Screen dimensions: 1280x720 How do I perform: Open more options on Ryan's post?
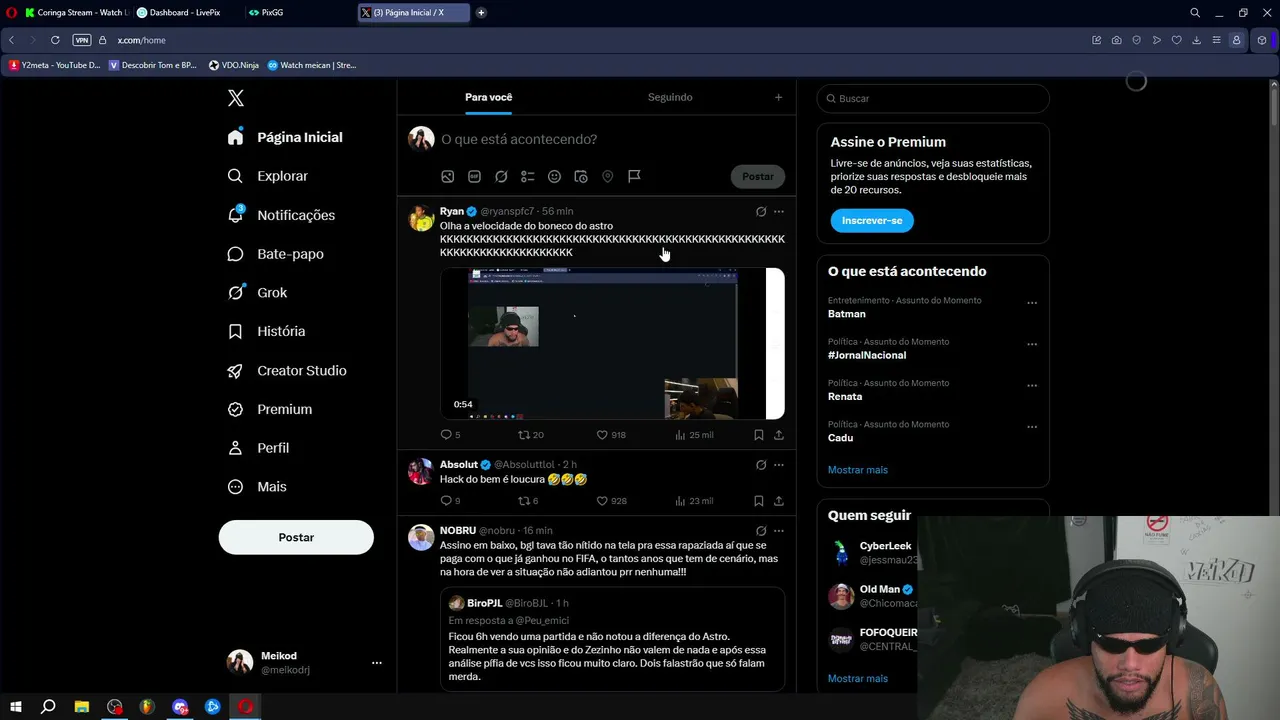pyautogui.click(x=779, y=212)
